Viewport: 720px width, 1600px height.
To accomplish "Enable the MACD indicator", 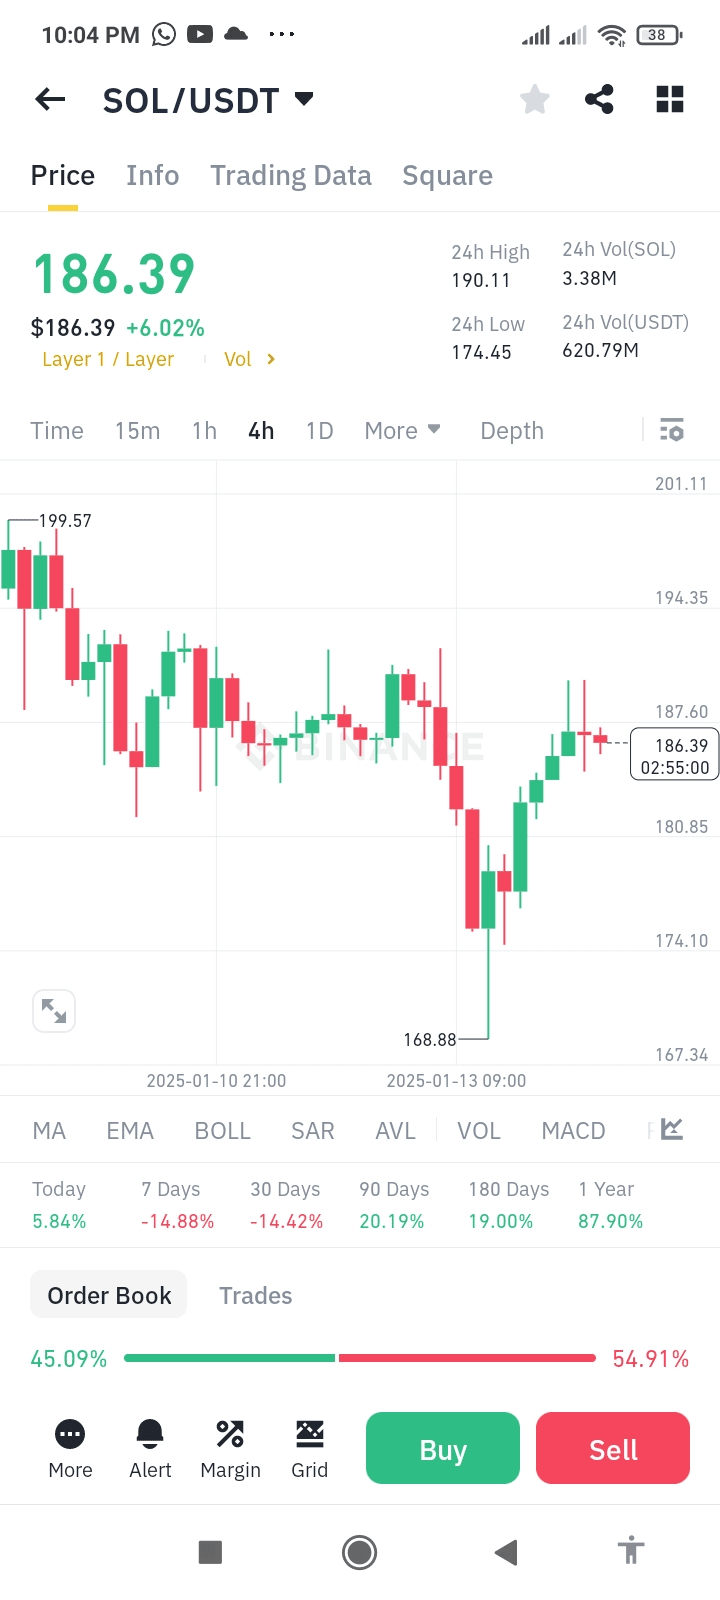I will point(573,1131).
